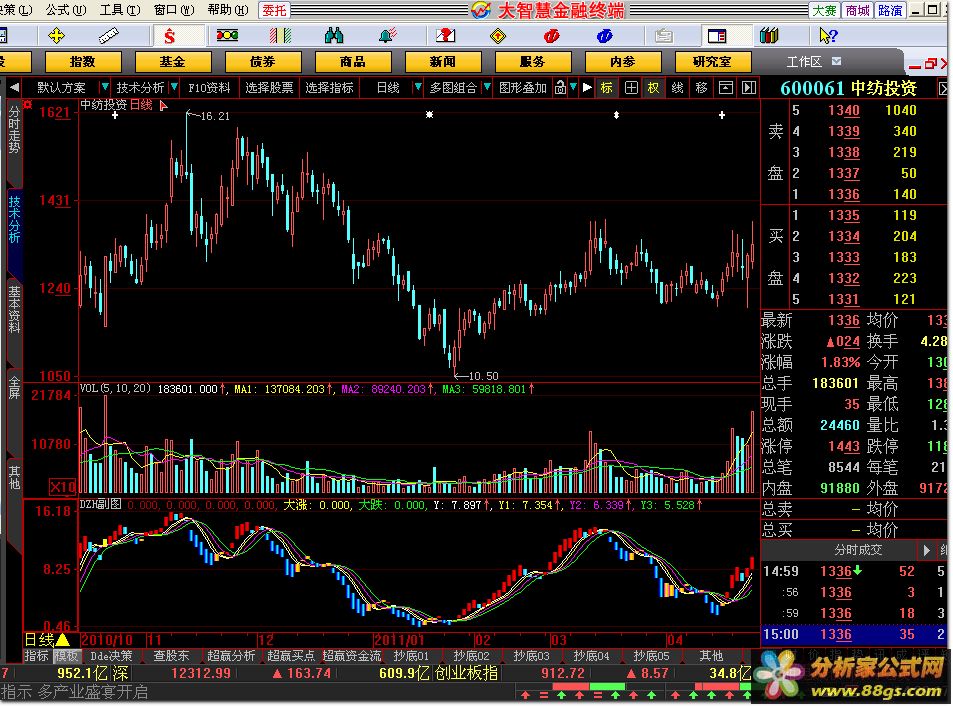Image resolution: width=953 pixels, height=706 pixels.
Task: Toggle the 线 line drawing button
Action: [x=678, y=87]
